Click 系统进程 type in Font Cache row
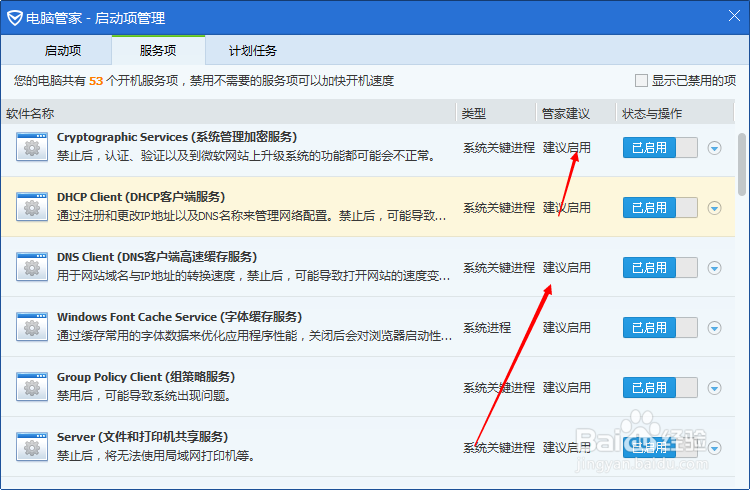750x490 pixels. coord(487,328)
